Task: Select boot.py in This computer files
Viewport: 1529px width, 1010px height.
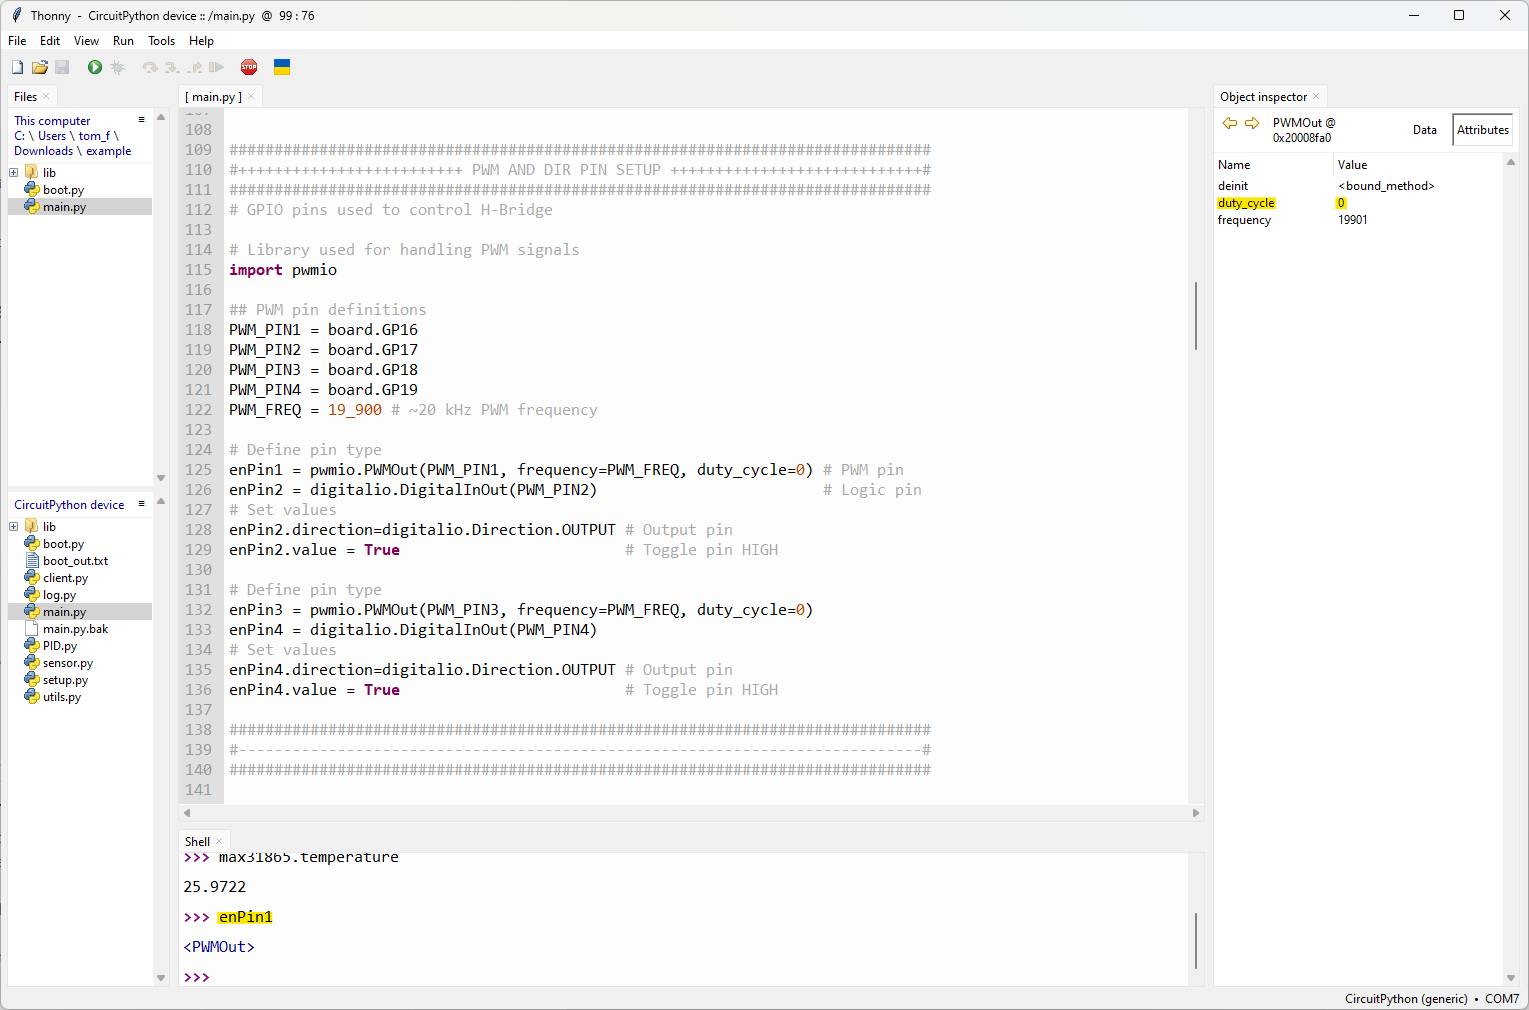Action: point(63,190)
